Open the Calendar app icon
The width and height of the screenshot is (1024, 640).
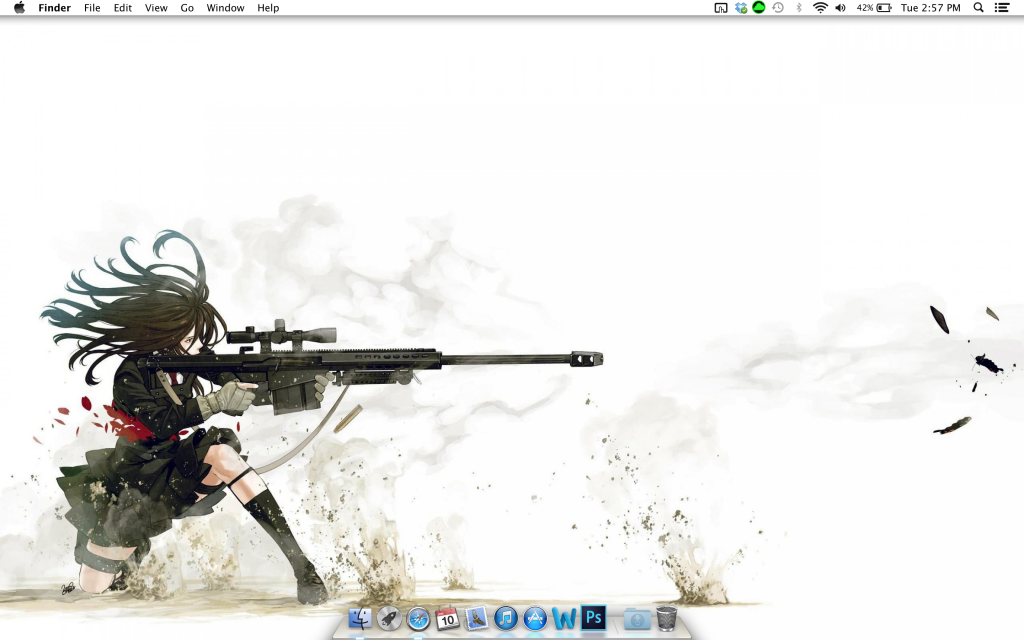click(447, 619)
